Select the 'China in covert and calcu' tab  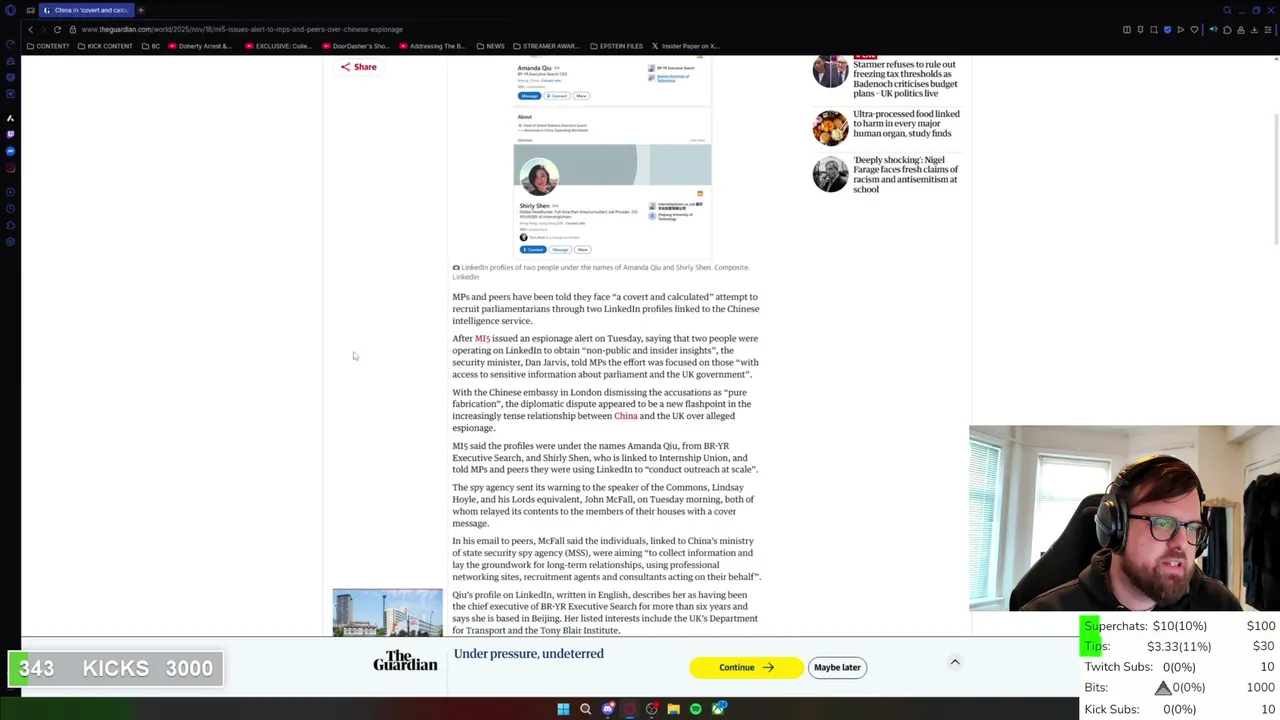[87, 10]
